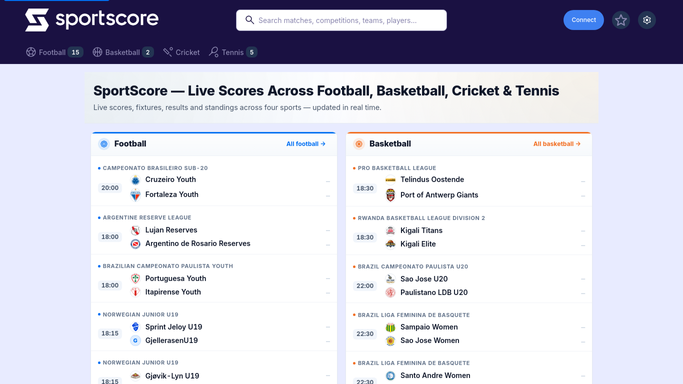Screen dimensions: 683x384
Task: Open the Tennis tab
Action: (x=233, y=52)
